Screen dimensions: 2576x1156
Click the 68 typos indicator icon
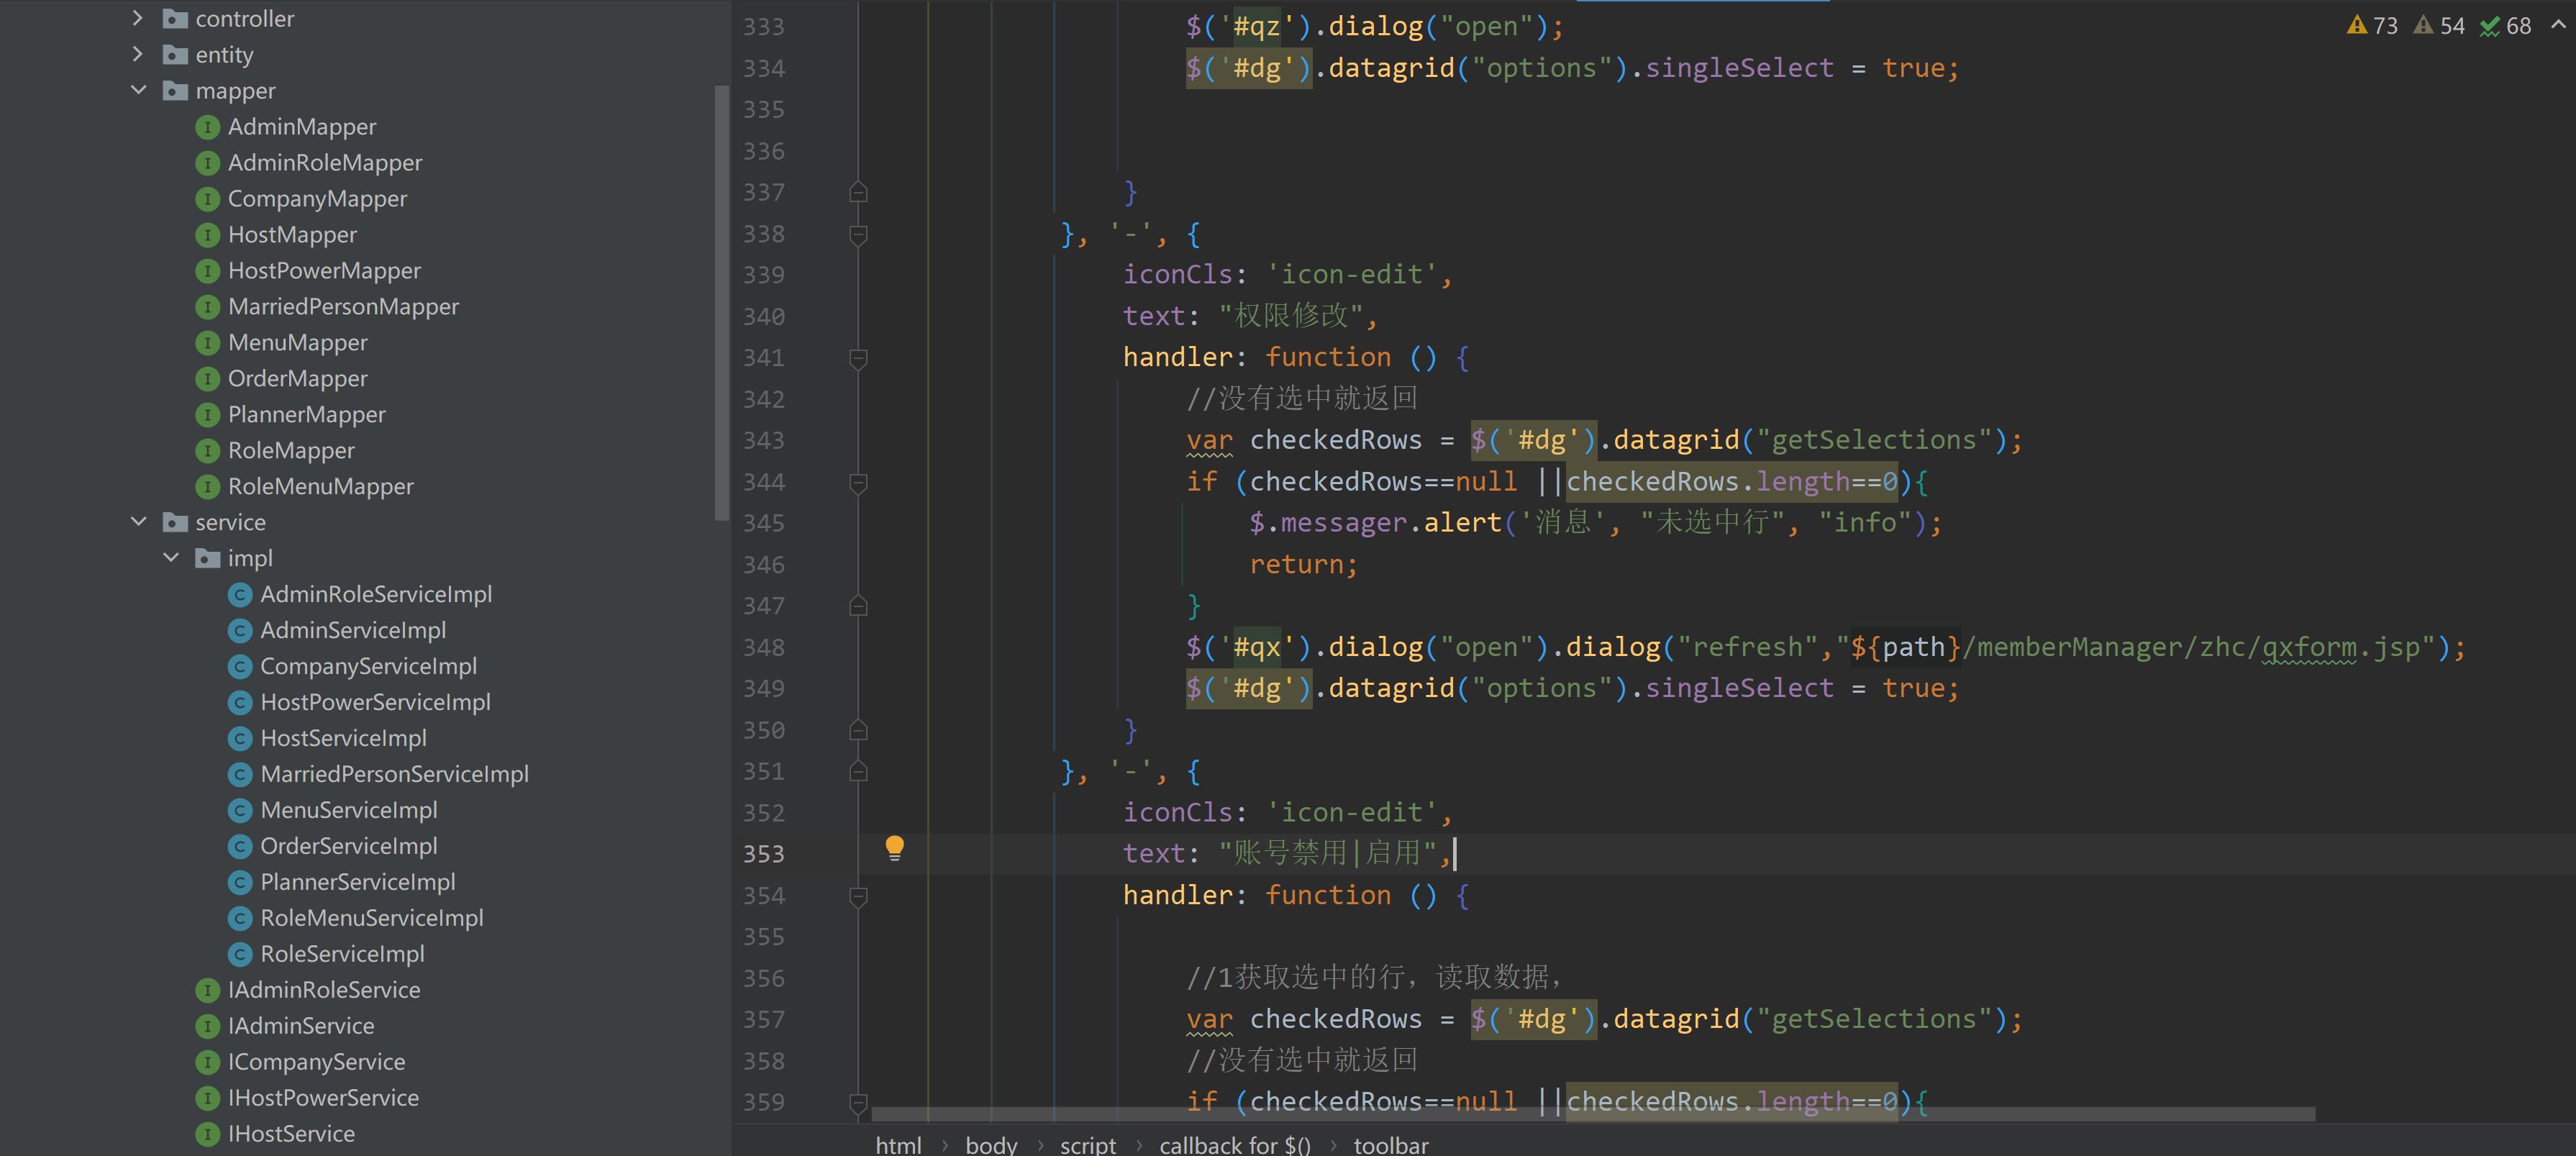(2490, 26)
